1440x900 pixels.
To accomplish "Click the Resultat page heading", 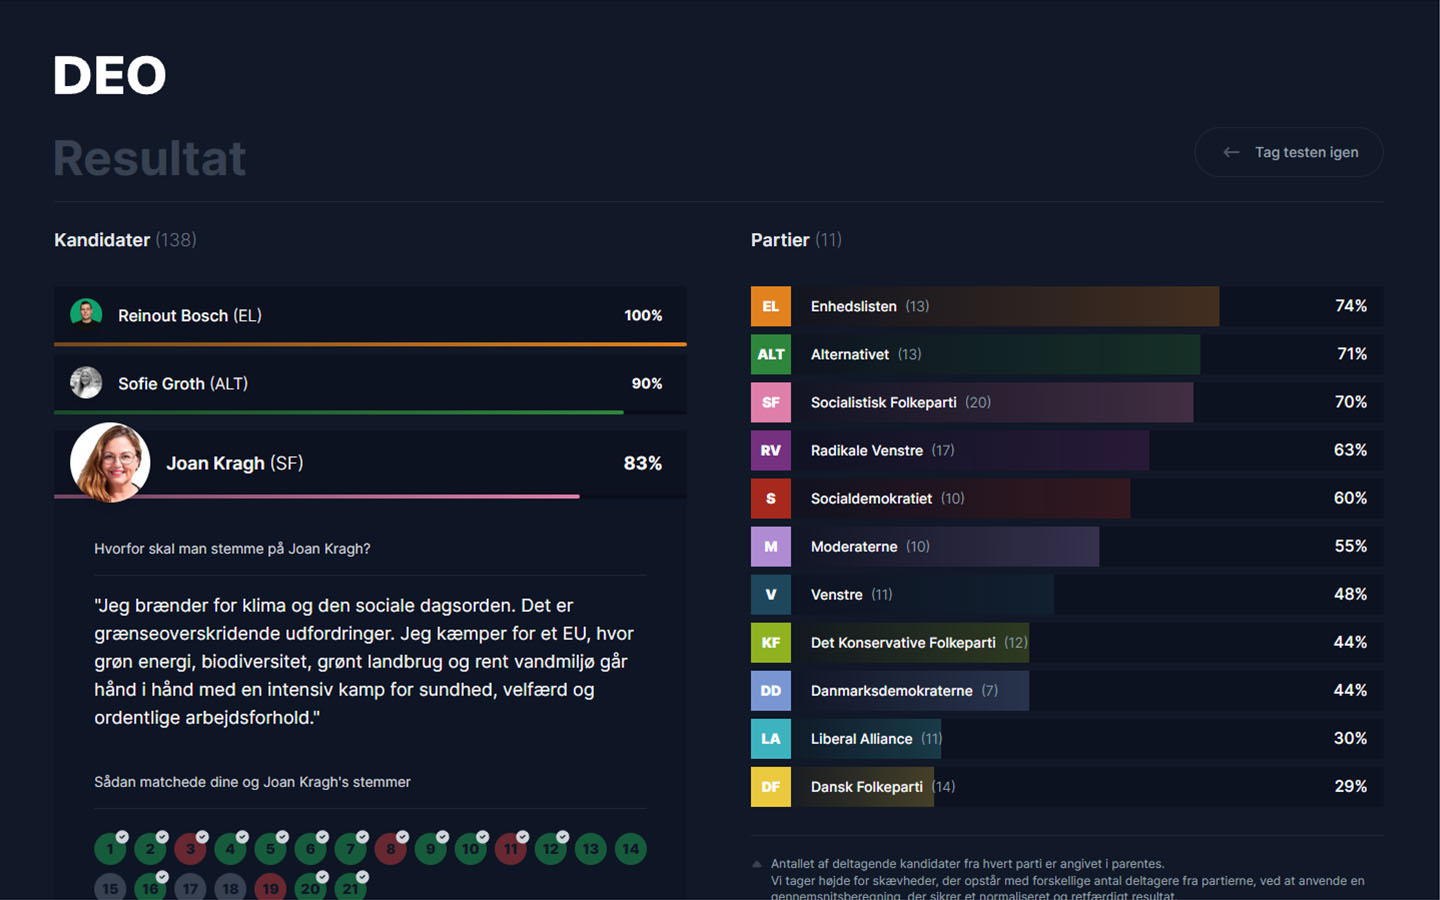I will (x=150, y=158).
